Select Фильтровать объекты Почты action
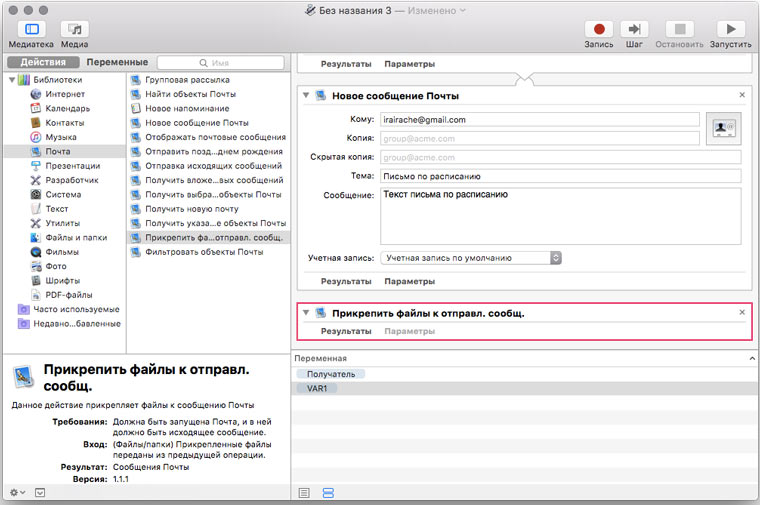Viewport: 760px width, 505px height. pyautogui.click(x=204, y=252)
